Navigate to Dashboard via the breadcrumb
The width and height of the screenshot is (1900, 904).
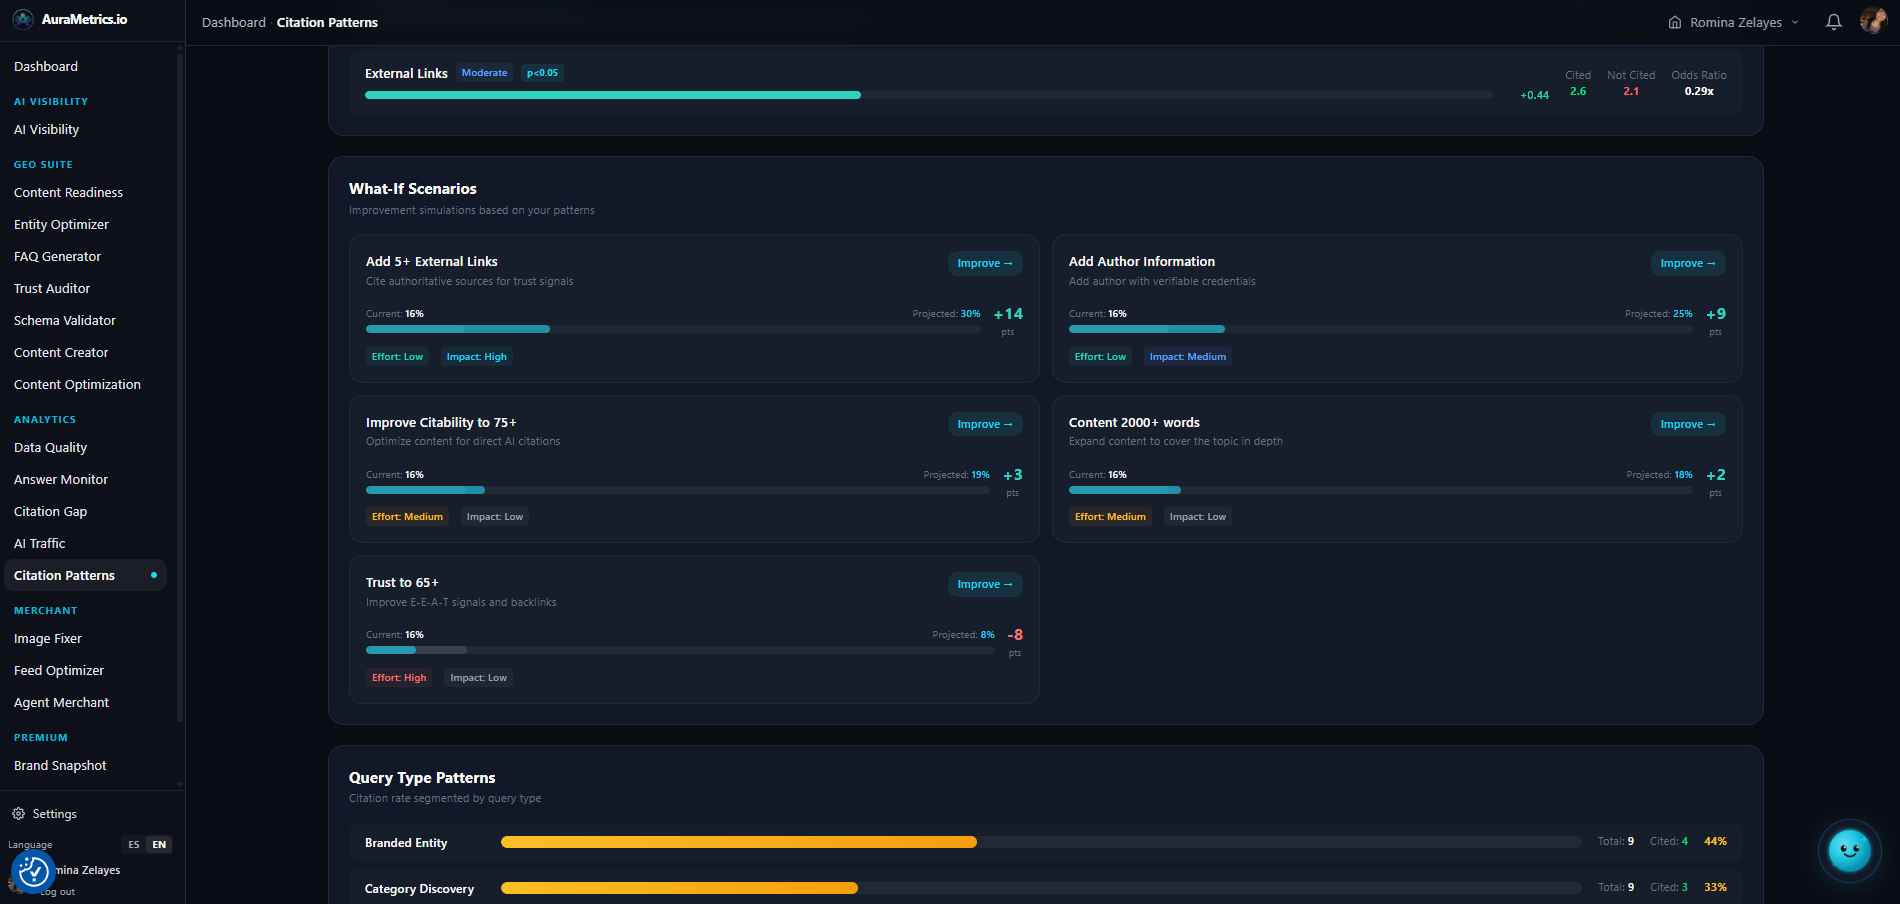pos(233,21)
